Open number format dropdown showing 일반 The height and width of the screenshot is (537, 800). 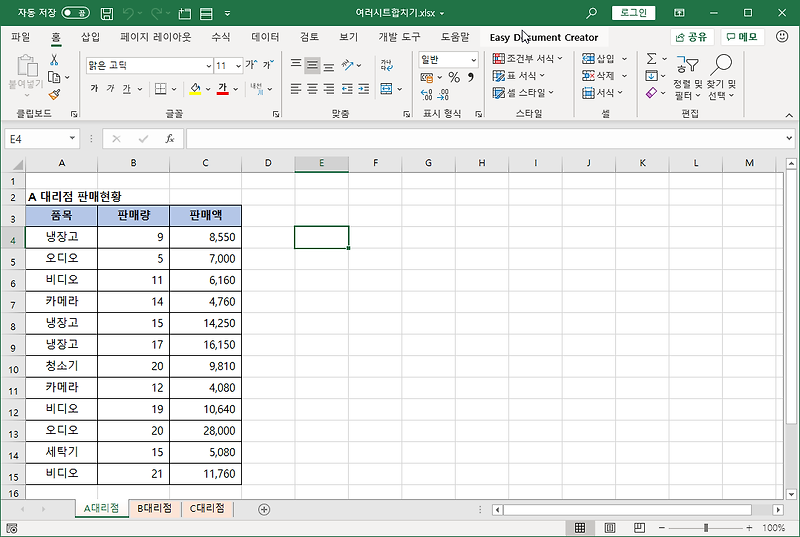point(473,60)
